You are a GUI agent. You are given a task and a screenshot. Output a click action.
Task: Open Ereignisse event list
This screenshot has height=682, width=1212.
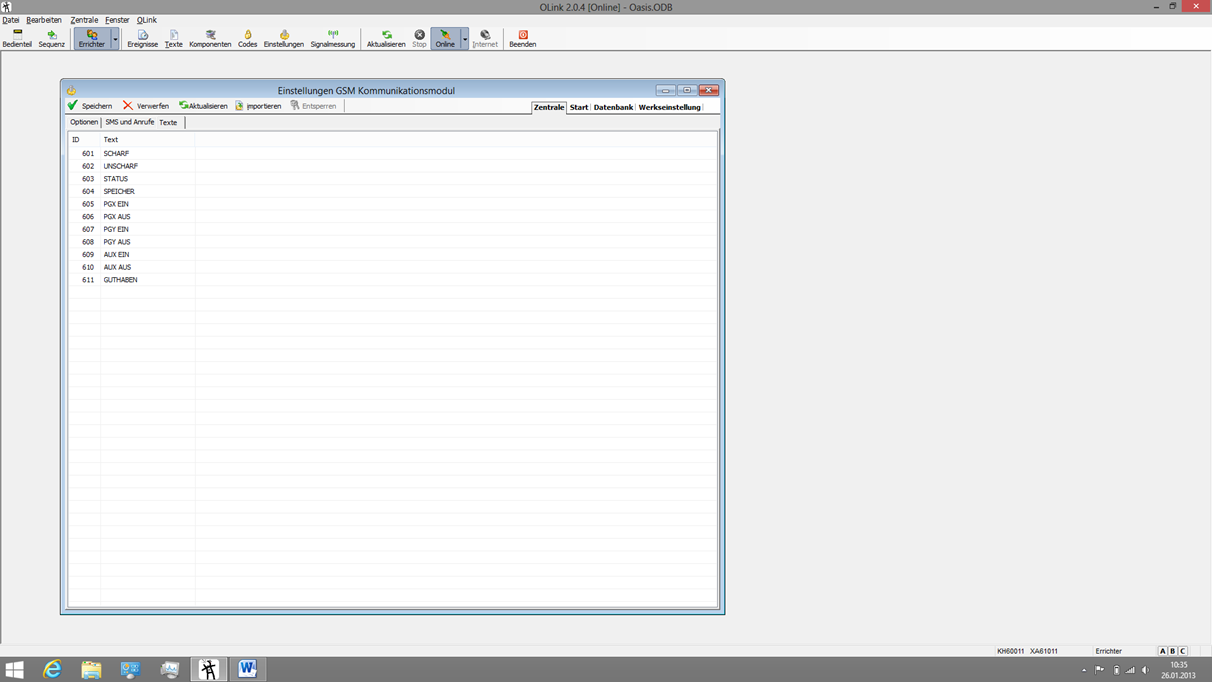pos(142,38)
